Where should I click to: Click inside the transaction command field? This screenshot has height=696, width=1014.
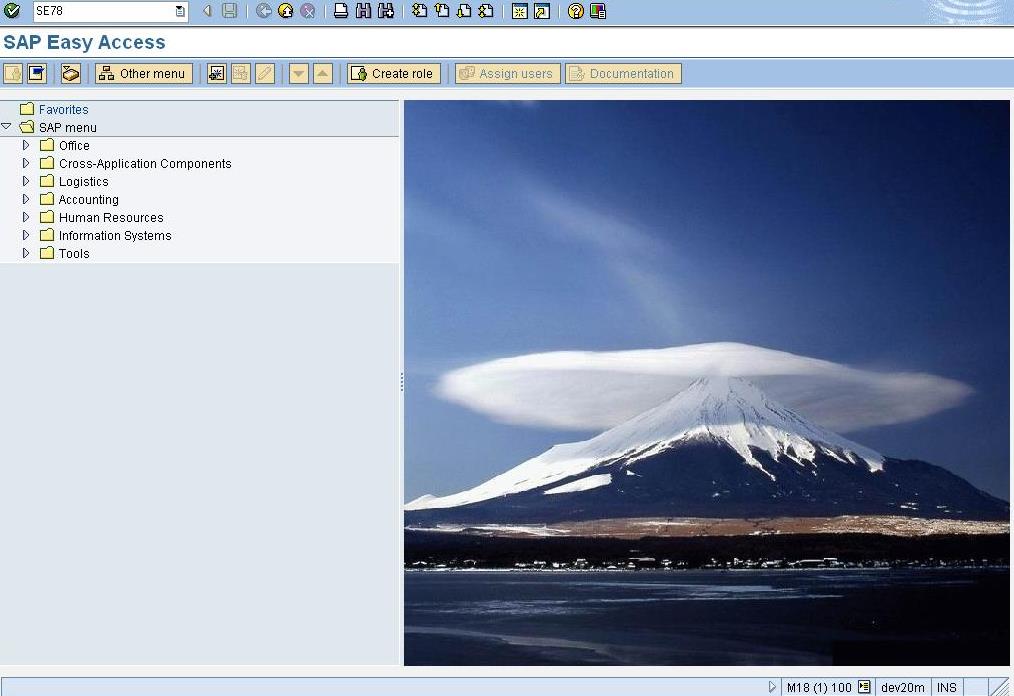pos(100,11)
